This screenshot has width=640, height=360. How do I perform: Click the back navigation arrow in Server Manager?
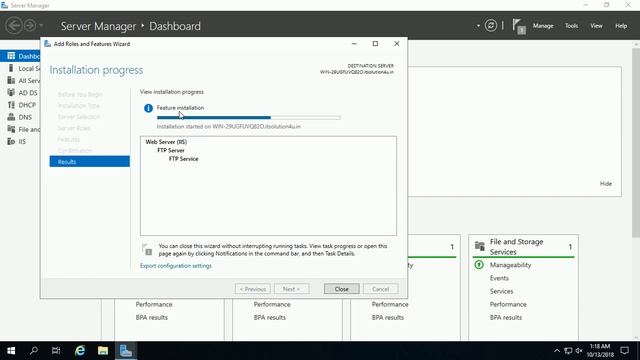pyautogui.click(x=13, y=26)
